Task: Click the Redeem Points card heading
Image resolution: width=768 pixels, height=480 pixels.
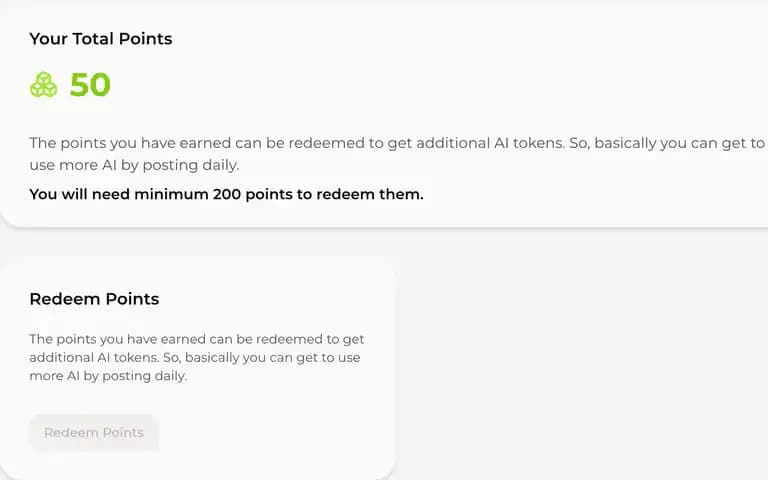Action: click(x=94, y=299)
